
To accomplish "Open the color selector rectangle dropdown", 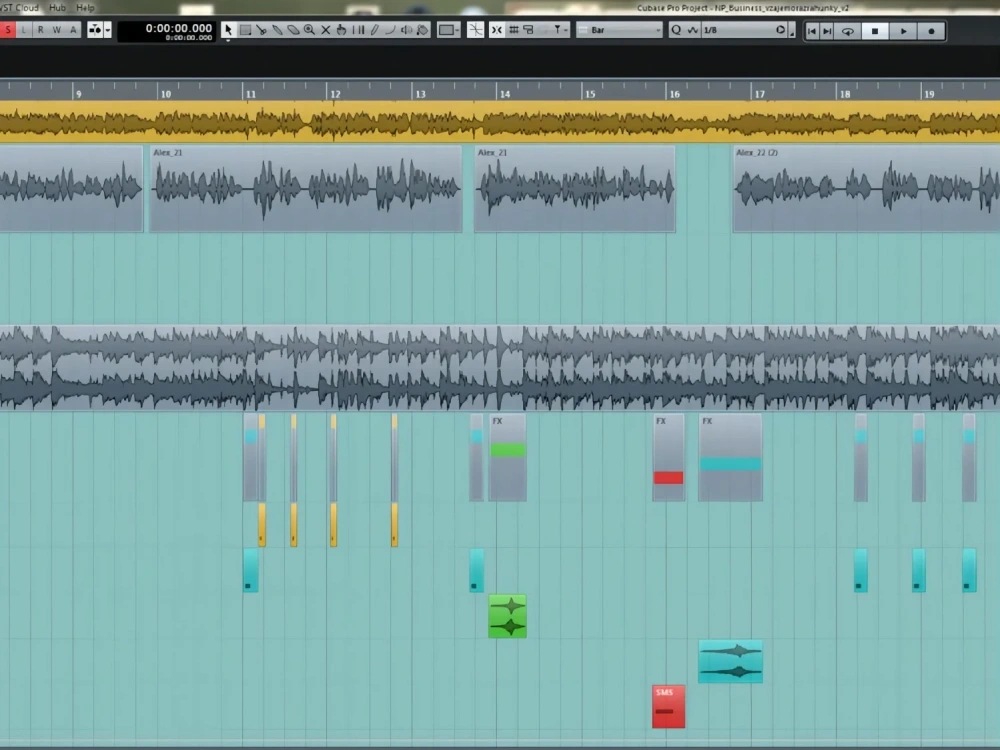I will (448, 30).
